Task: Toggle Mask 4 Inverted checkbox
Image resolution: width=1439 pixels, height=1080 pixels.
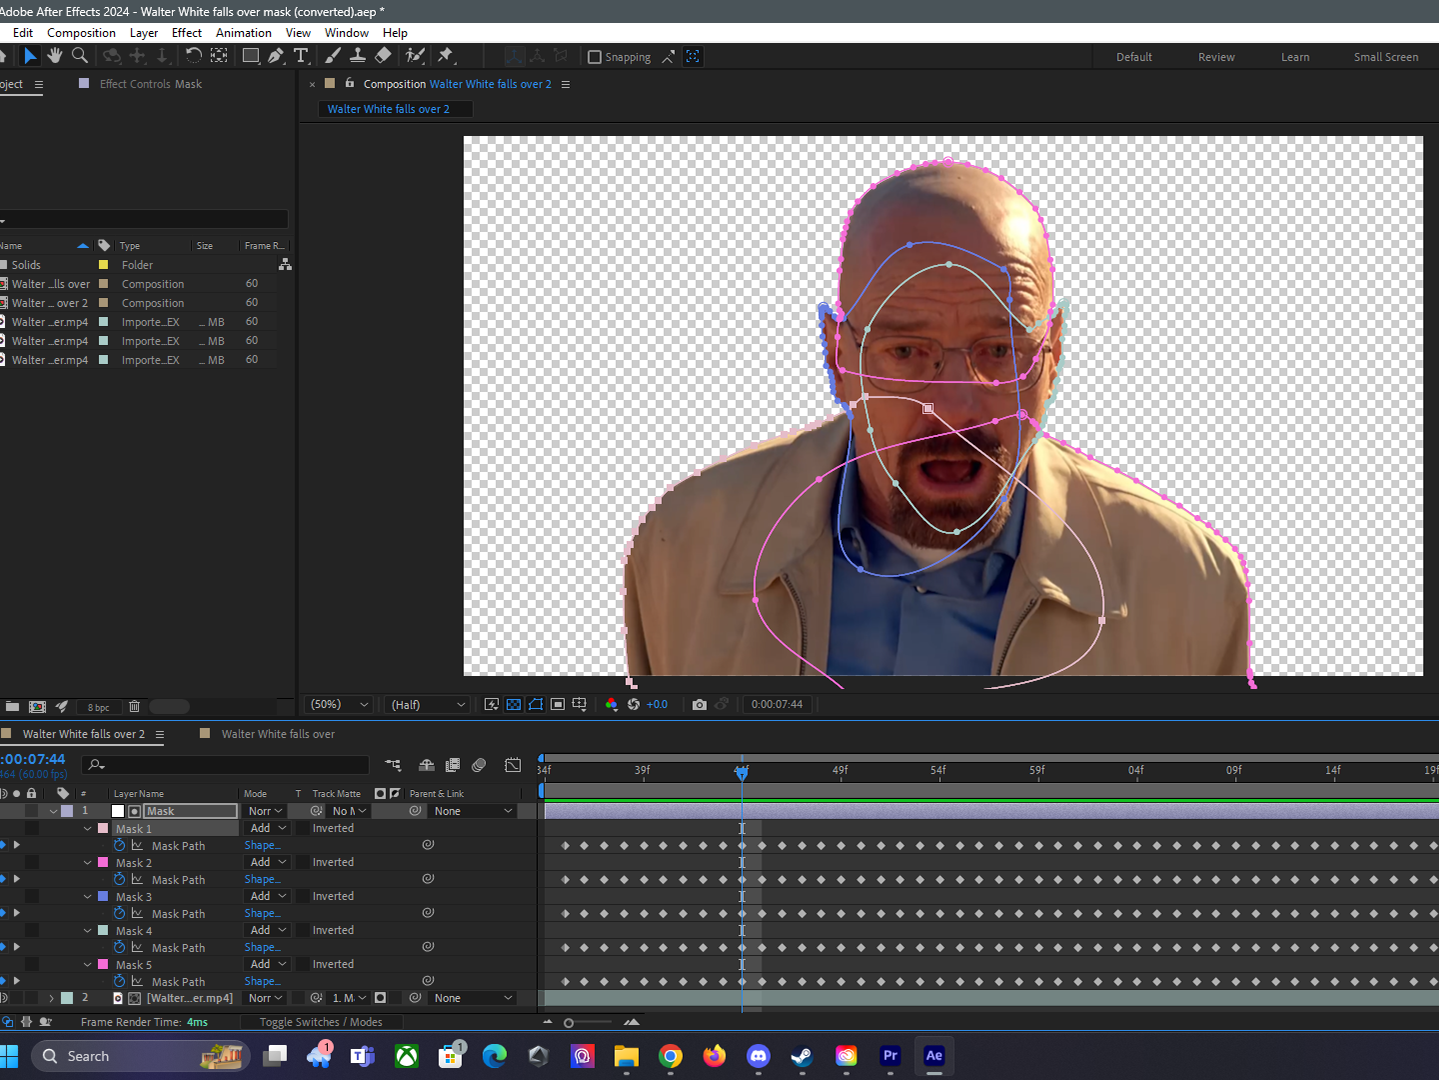Action: [x=303, y=930]
